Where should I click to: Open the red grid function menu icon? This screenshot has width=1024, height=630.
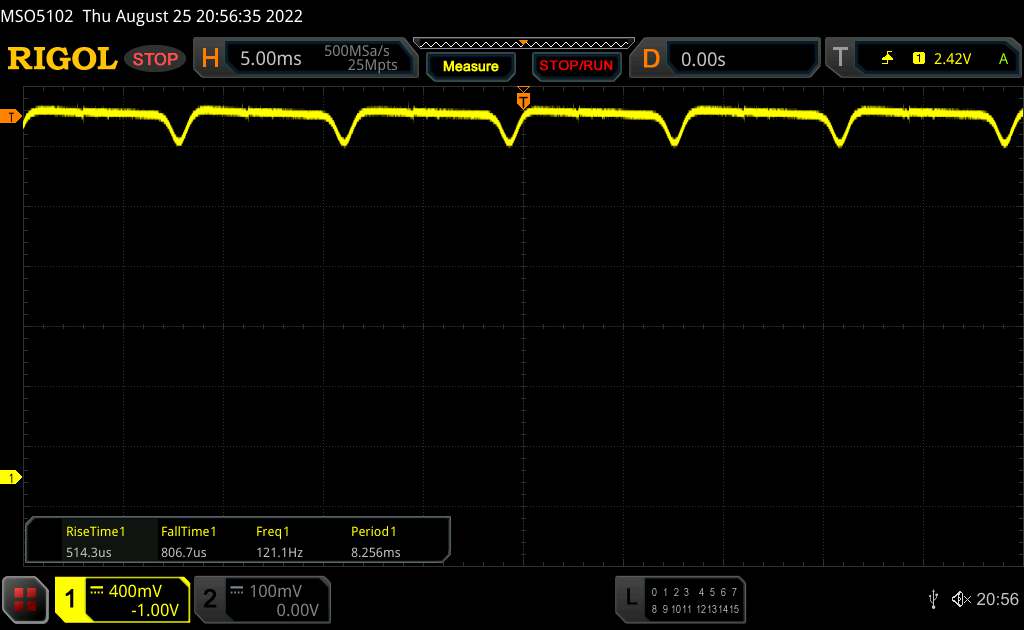point(25,599)
